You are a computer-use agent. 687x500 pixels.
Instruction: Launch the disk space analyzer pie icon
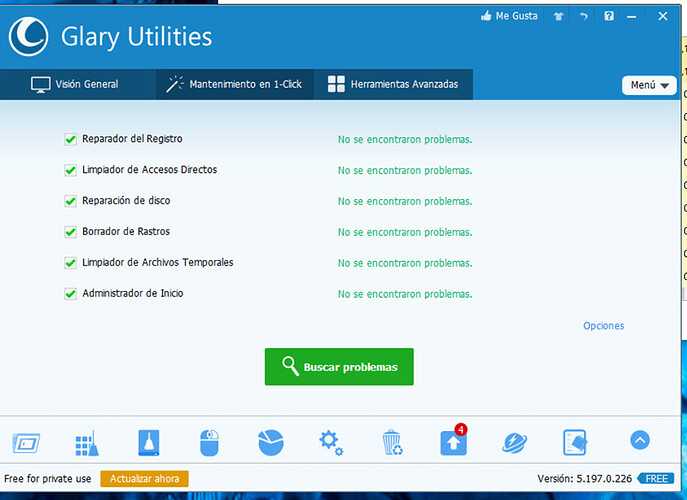271,443
